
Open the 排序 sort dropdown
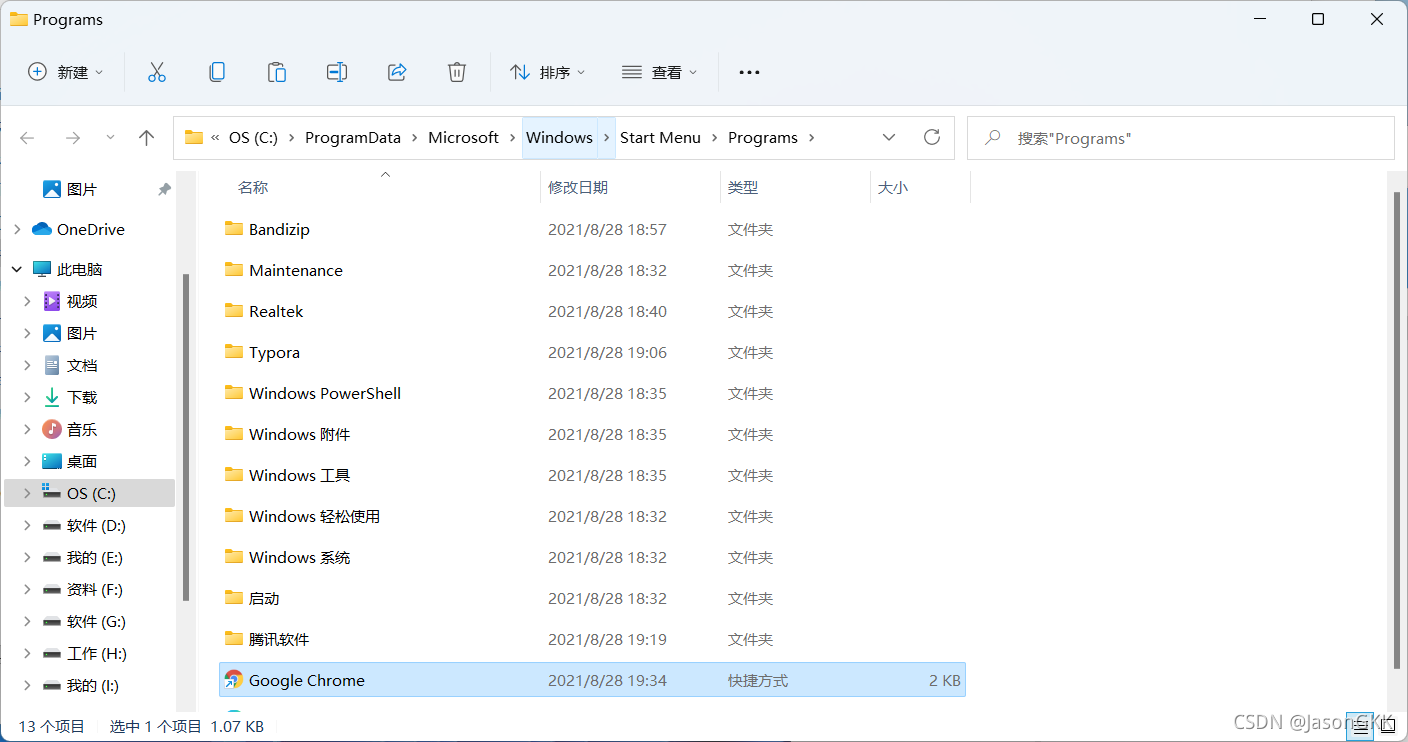[x=548, y=72]
